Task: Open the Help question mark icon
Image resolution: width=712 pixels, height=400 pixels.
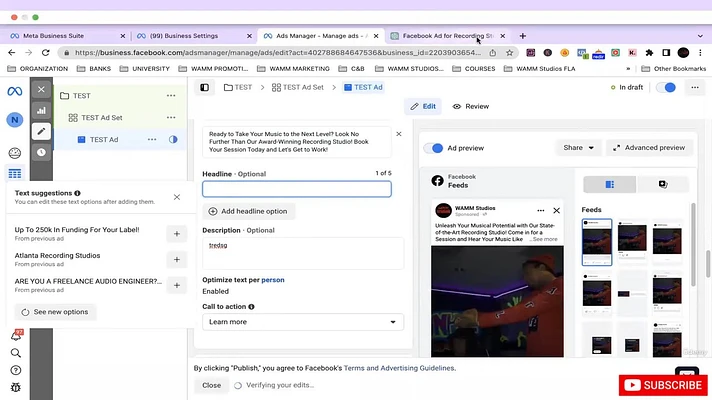Action: [15, 370]
